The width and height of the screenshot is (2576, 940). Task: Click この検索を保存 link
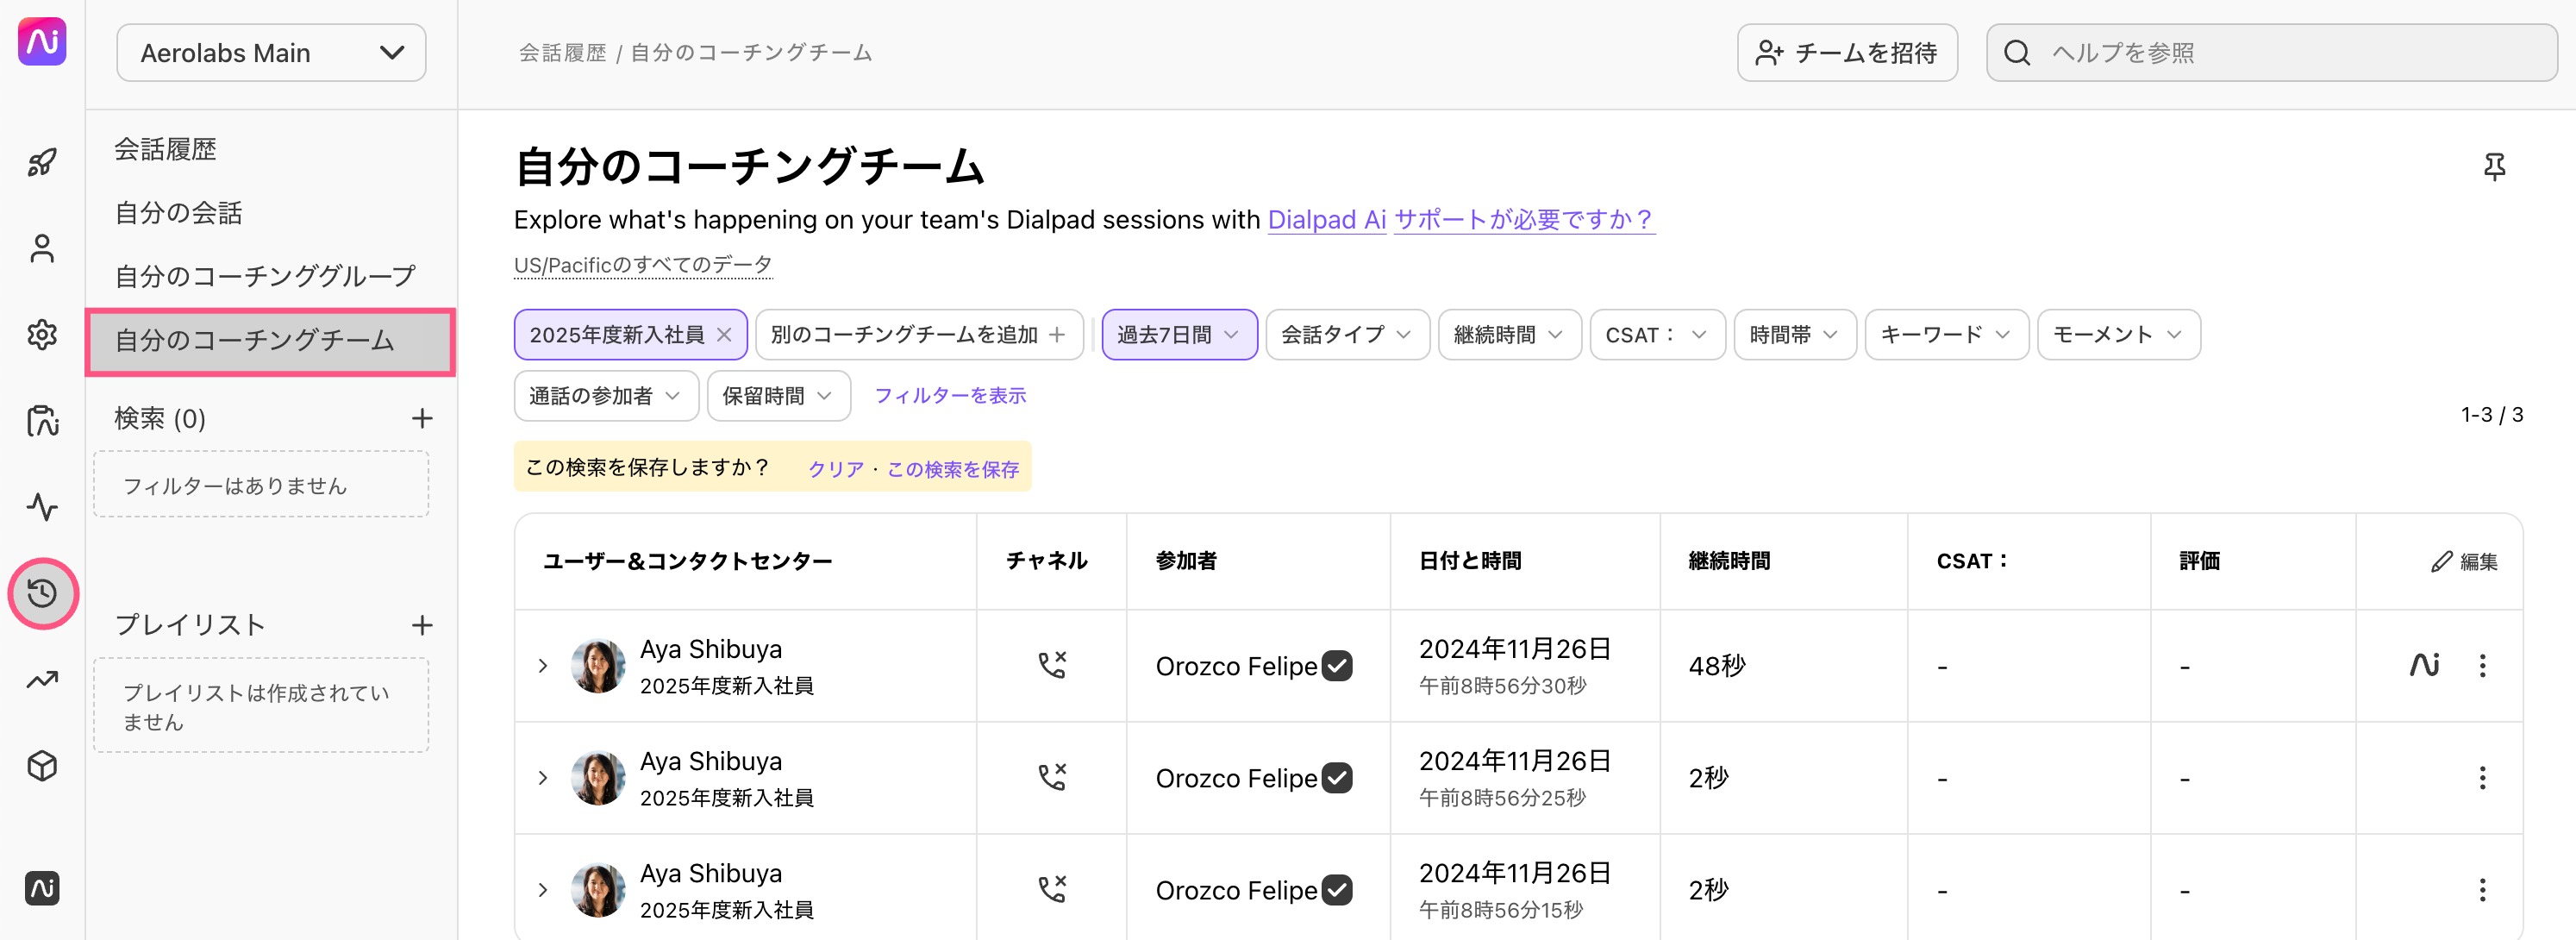point(953,469)
